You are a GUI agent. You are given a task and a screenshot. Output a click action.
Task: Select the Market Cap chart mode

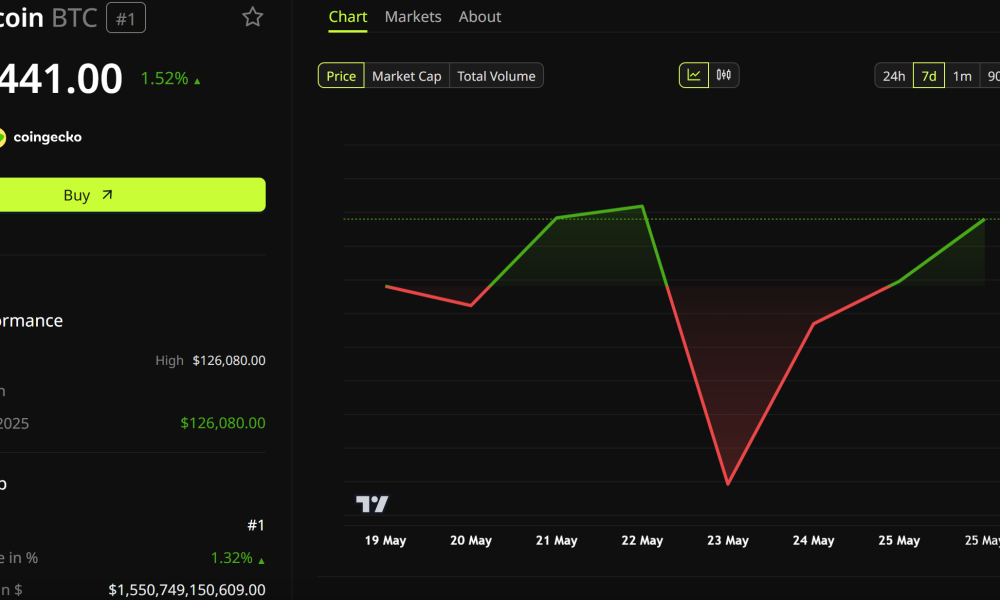point(407,75)
